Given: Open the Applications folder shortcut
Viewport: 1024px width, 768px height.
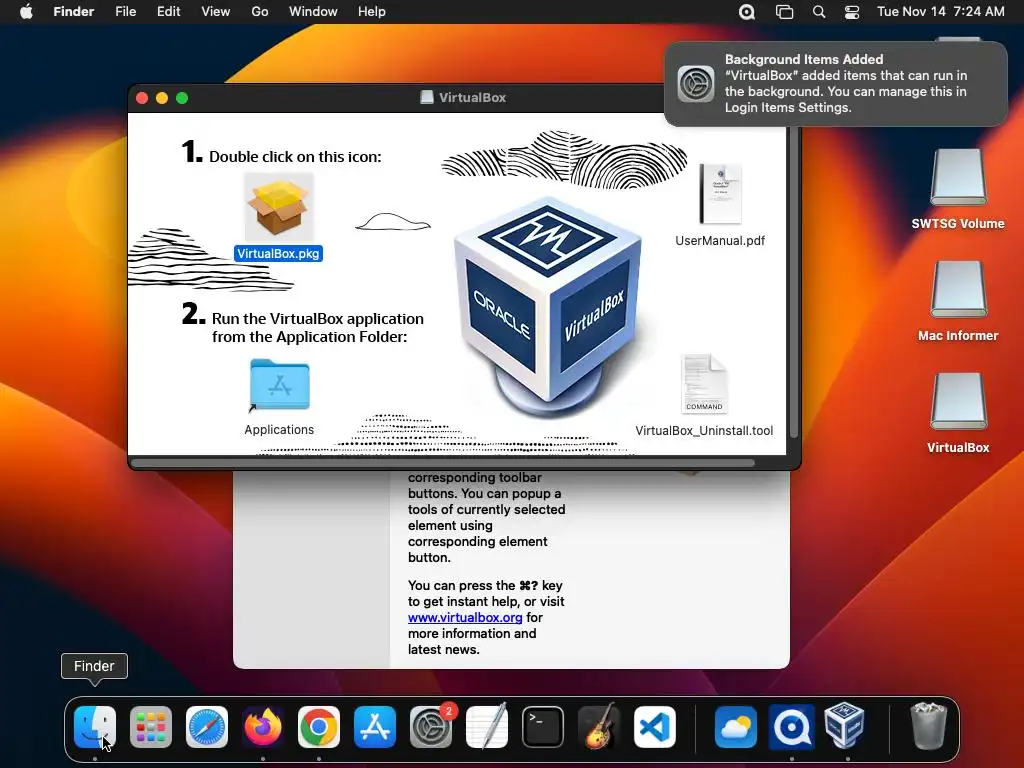Looking at the screenshot, I should pos(280,385).
